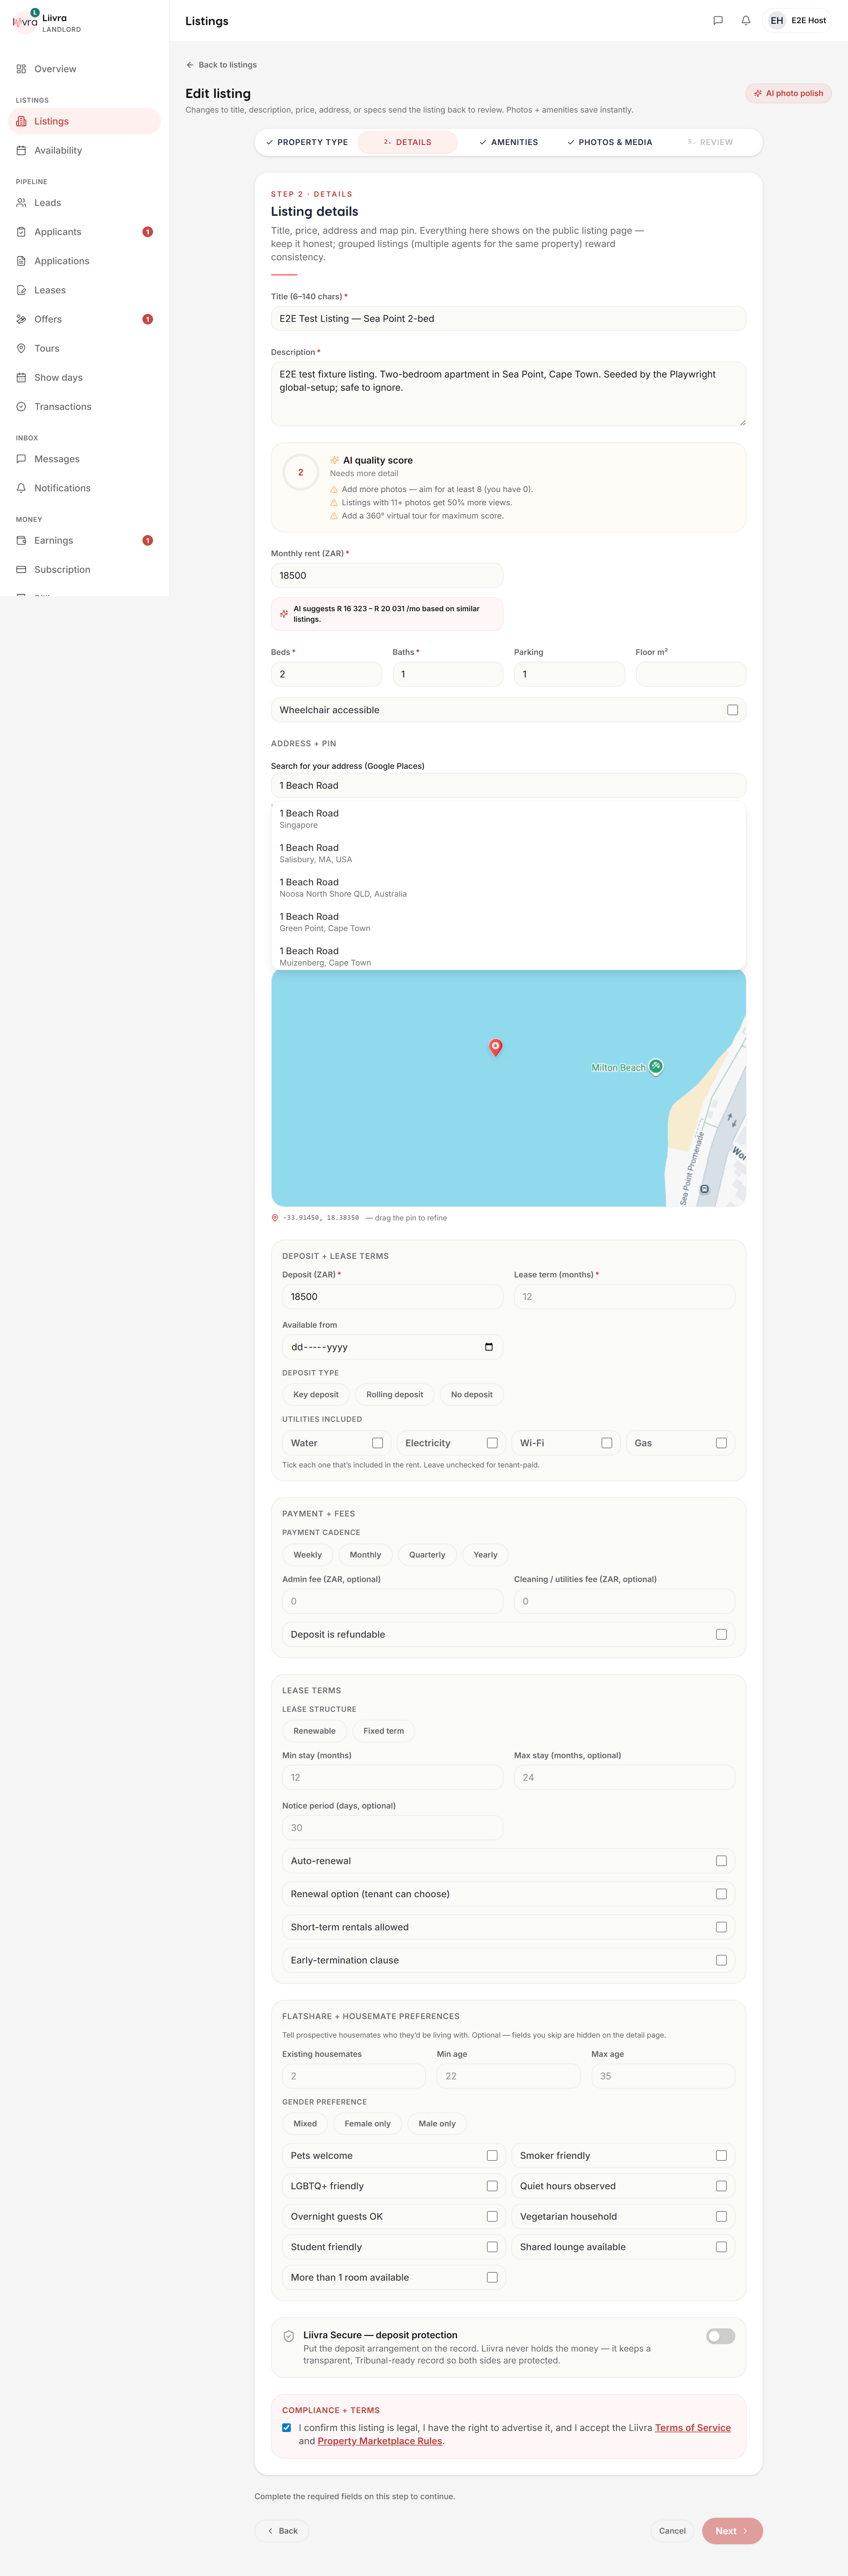
Task: Open Earnings in the money section
Action: (84, 540)
